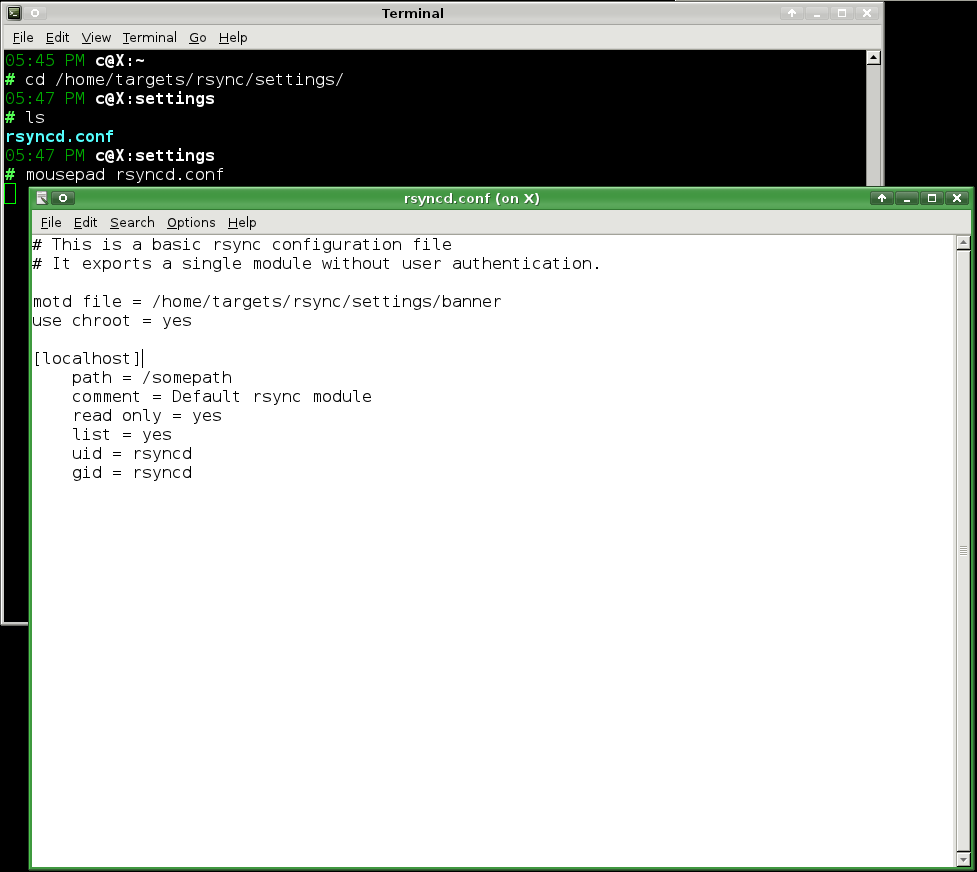This screenshot has height=872, width=977.
Task: Click the Mousepad vertical scrollbar handle
Action: coord(963,550)
